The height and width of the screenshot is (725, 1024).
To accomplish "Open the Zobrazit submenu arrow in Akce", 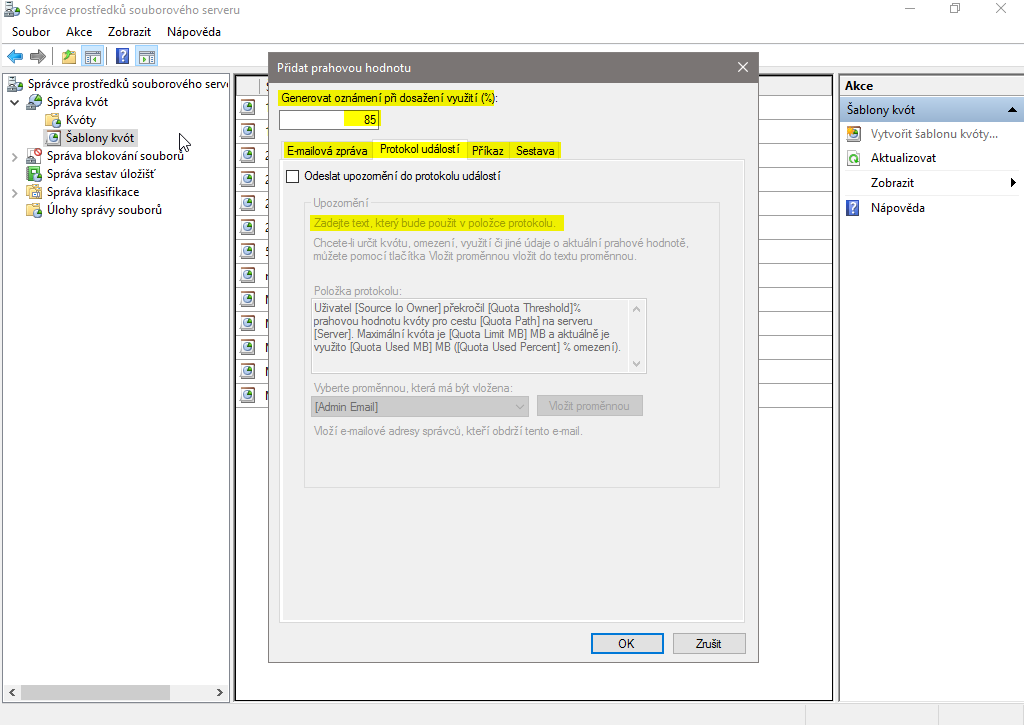I will (x=1012, y=183).
